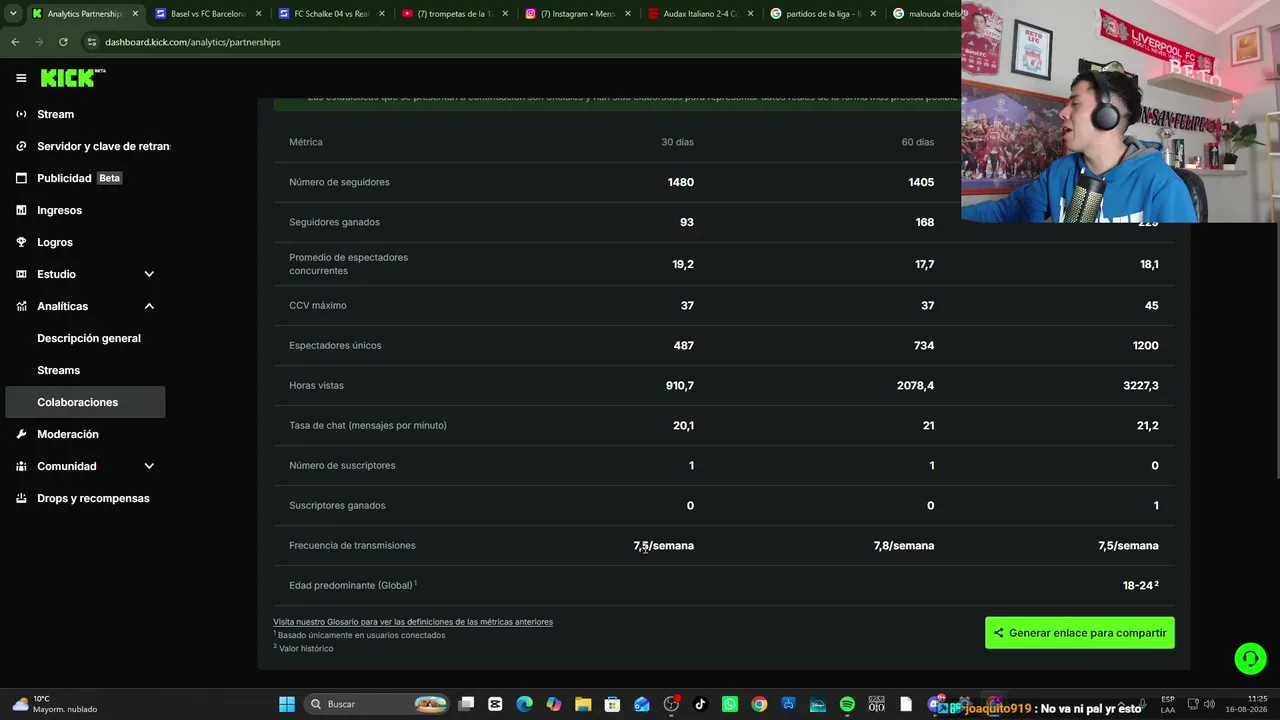Click Generar enlace para compartir button
The image size is (1280, 720).
tap(1080, 633)
